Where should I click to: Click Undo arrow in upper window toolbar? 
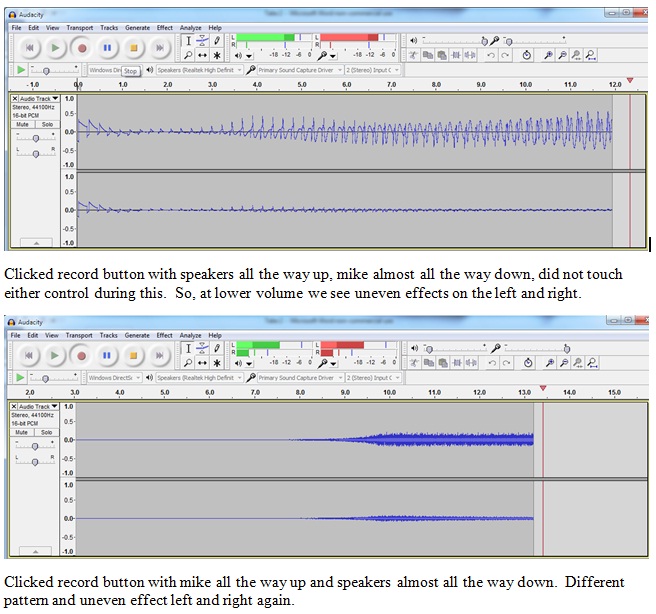[491, 55]
